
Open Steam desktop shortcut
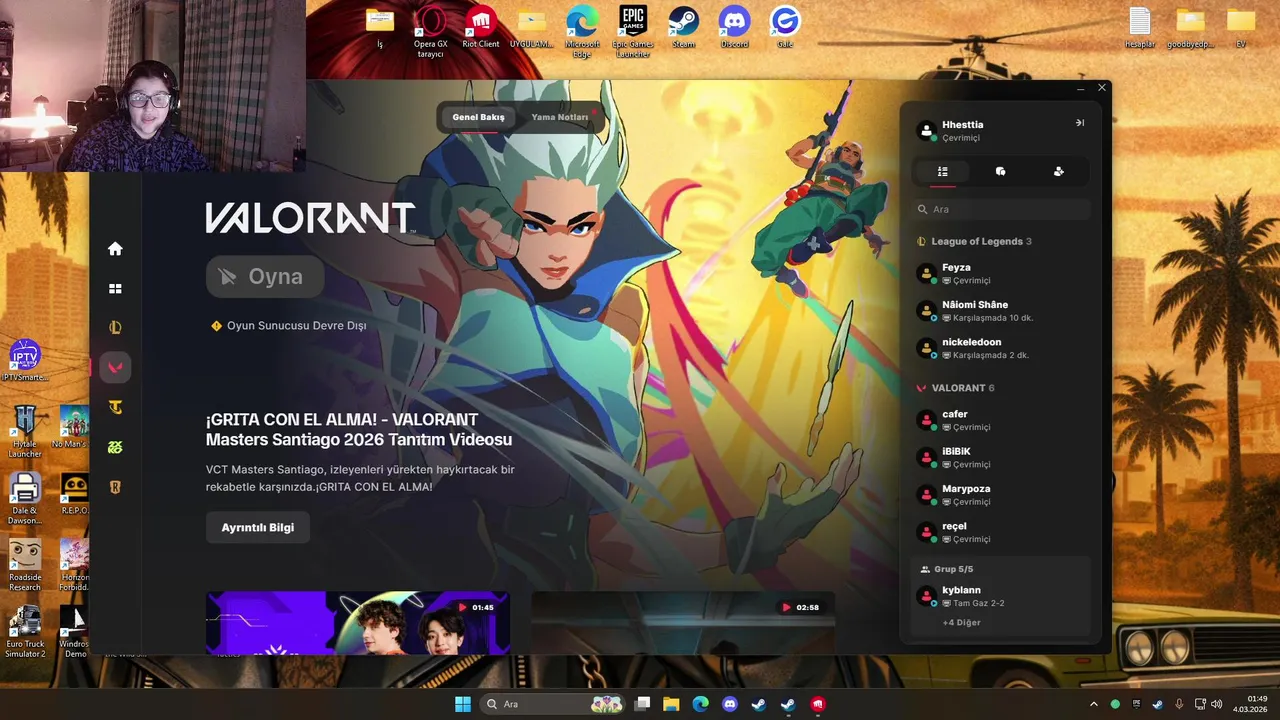tap(684, 28)
